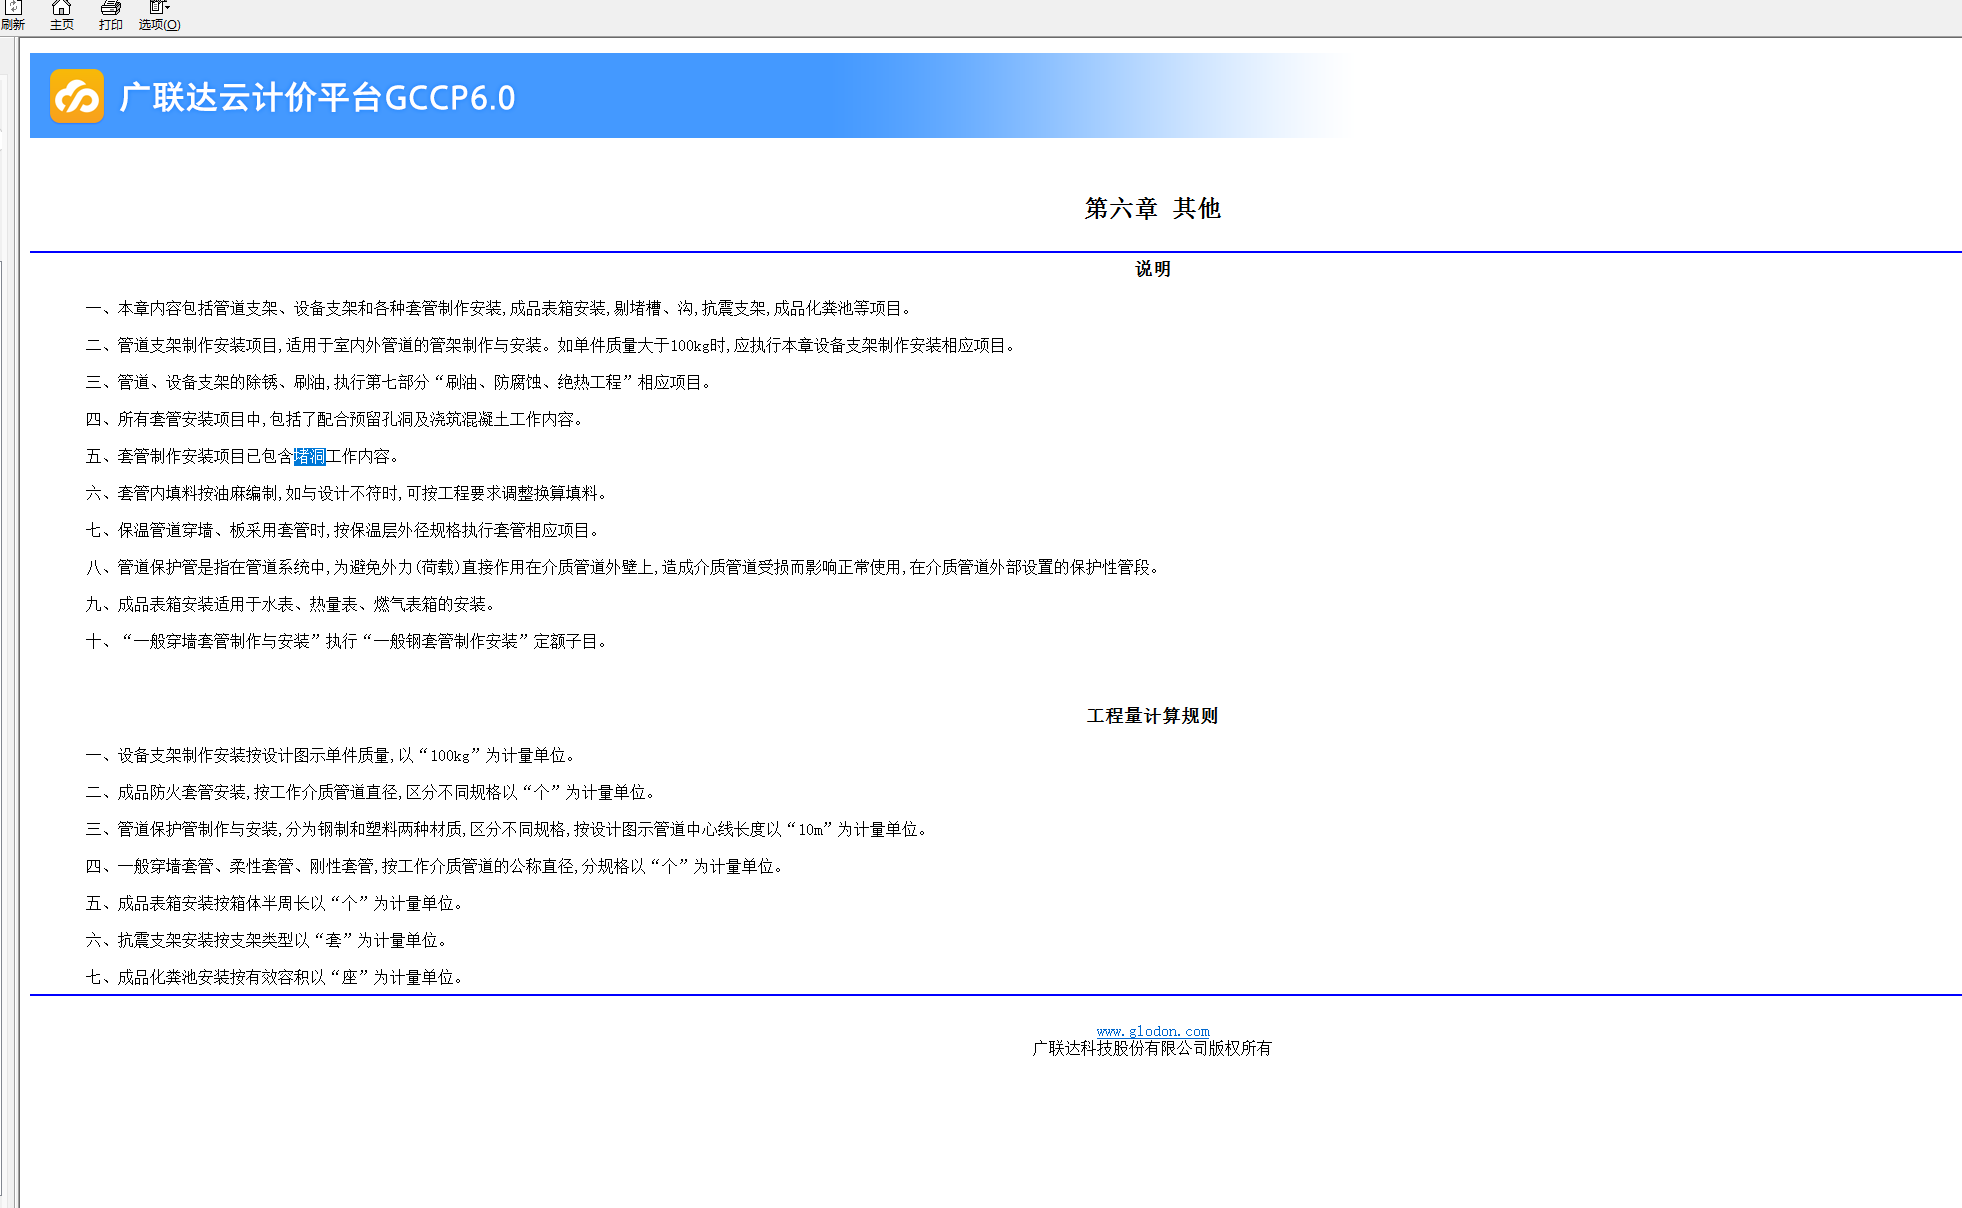Click the banner title 广联达云计价平台GCCP6.0

pyautogui.click(x=317, y=97)
